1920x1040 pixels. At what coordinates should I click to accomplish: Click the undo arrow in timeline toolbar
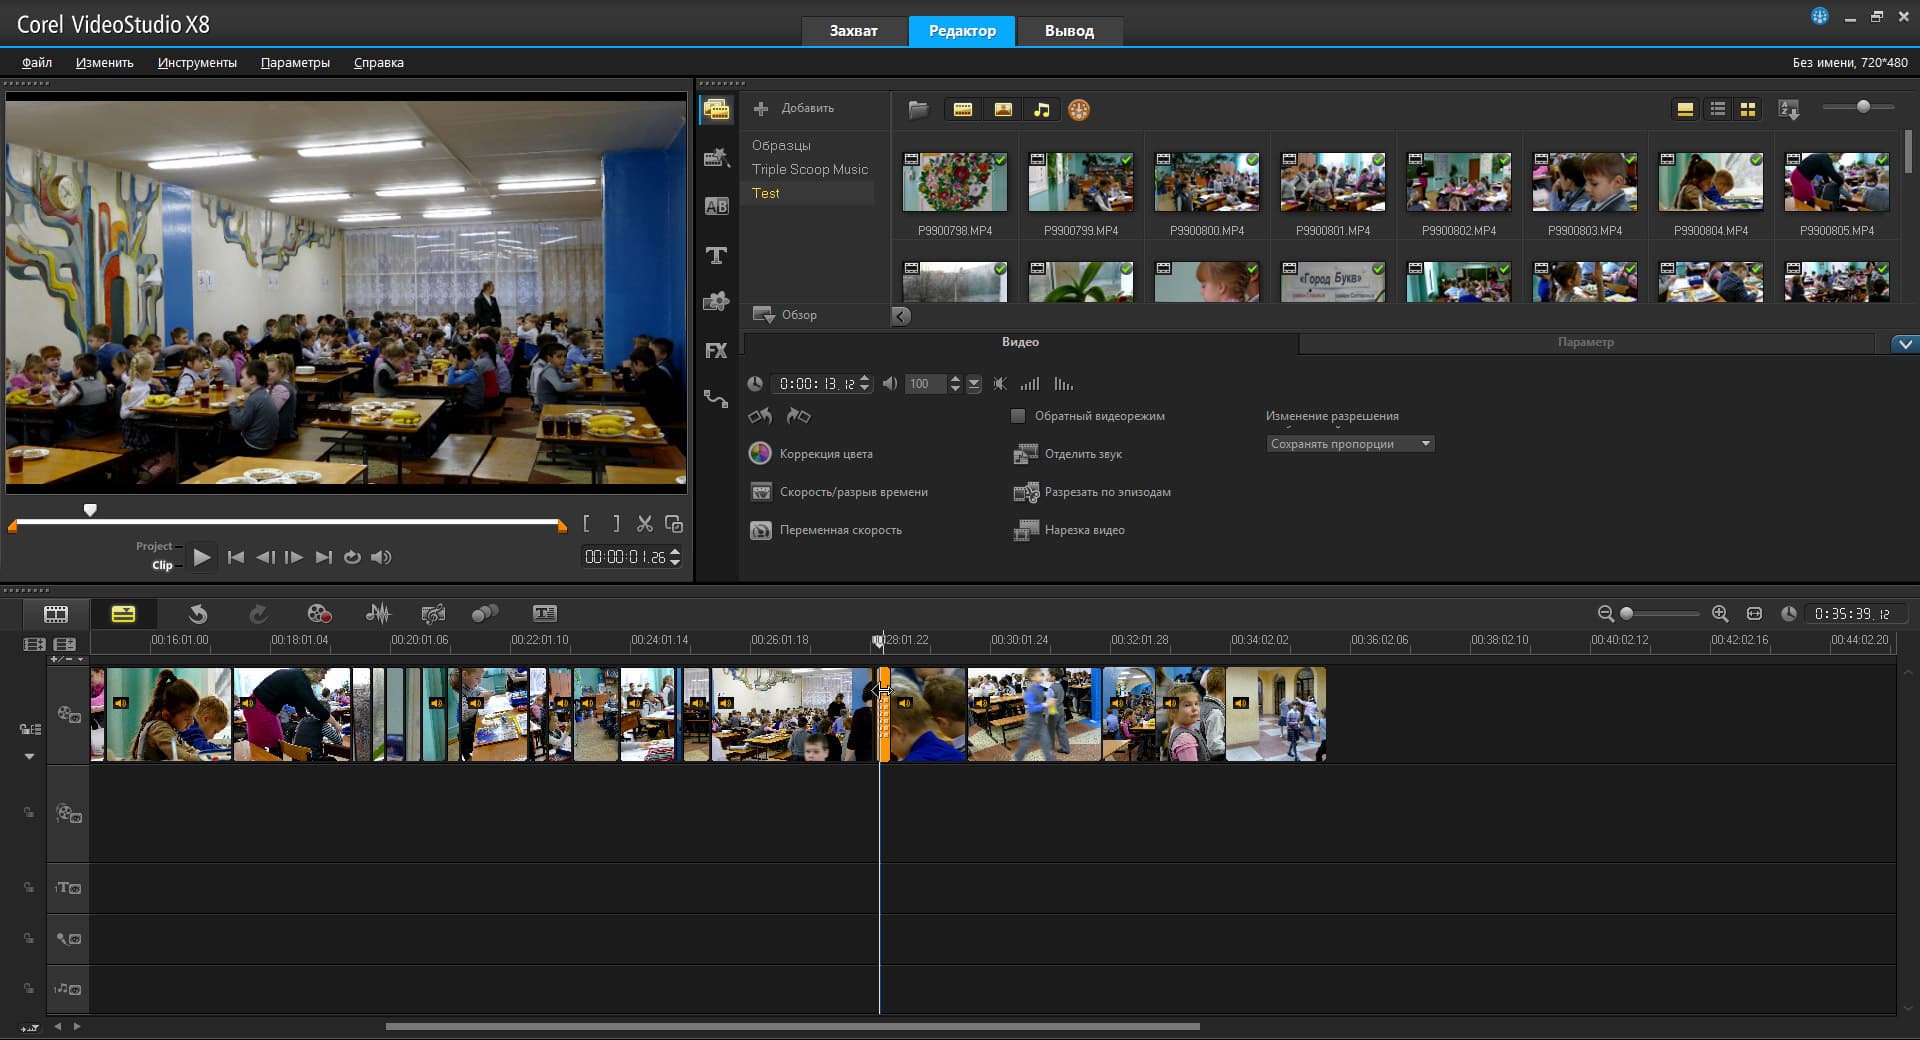(x=198, y=614)
